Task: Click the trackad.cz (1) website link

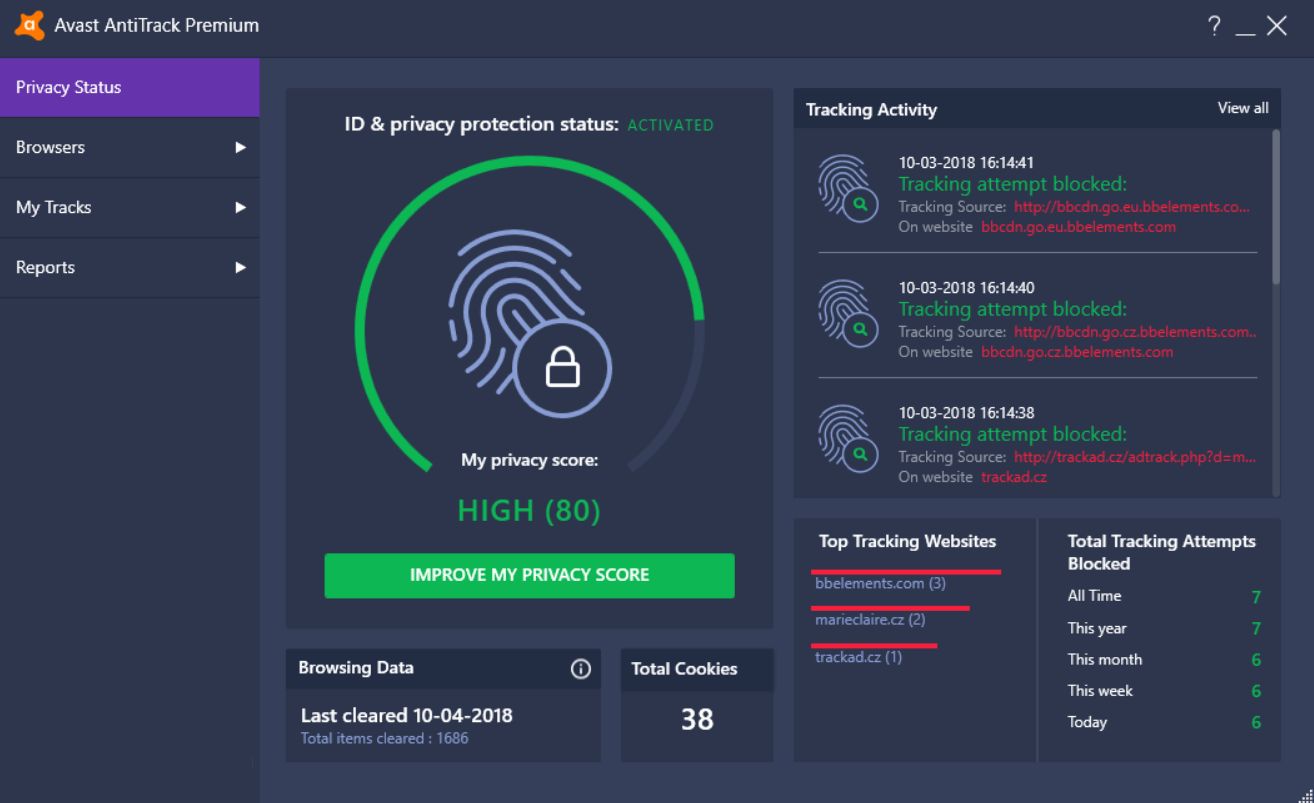Action: tap(858, 658)
